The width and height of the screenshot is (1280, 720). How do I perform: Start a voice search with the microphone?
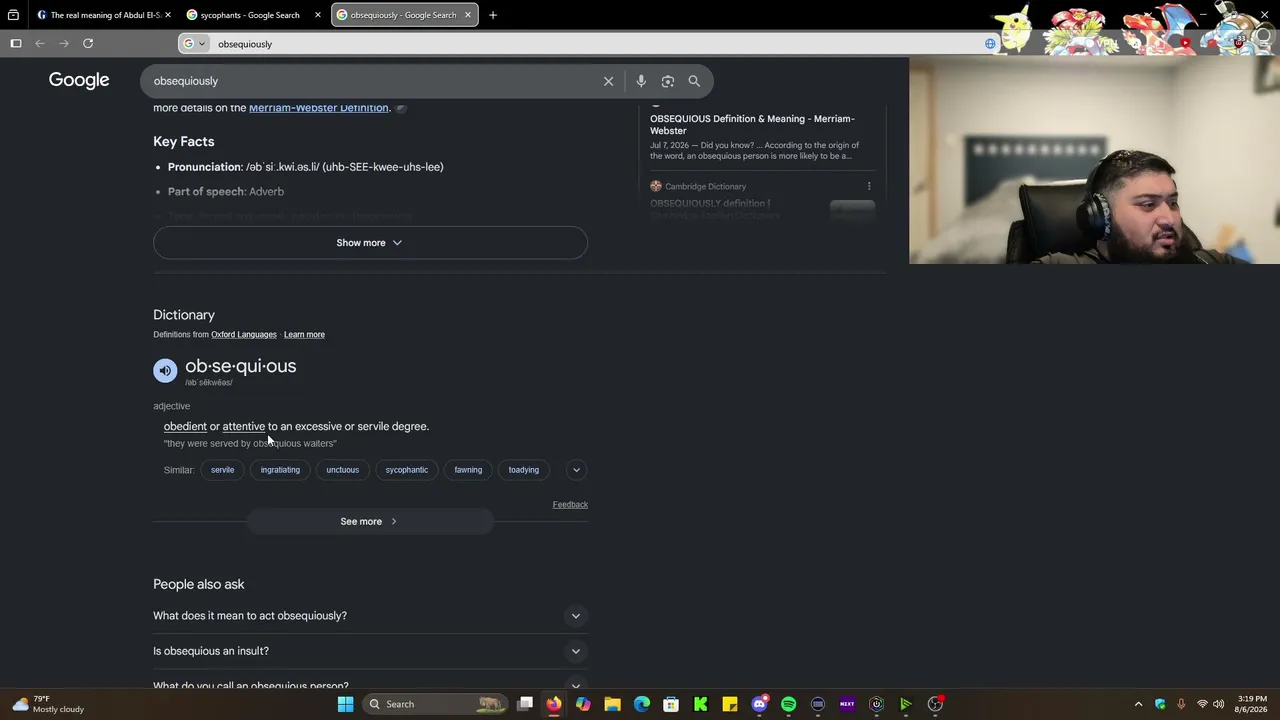coord(641,81)
